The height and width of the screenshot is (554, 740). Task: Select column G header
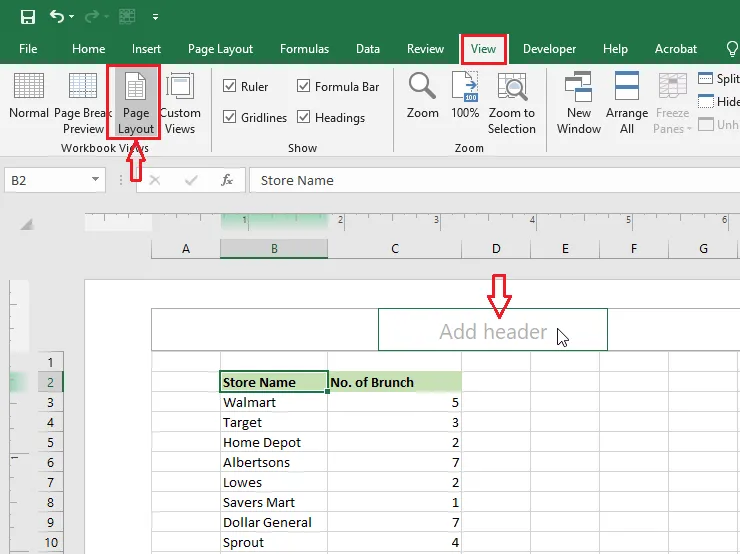point(703,249)
